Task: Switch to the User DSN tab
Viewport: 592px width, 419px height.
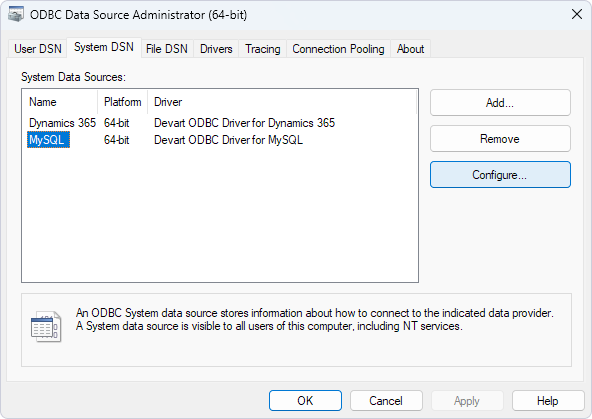Action: point(38,49)
